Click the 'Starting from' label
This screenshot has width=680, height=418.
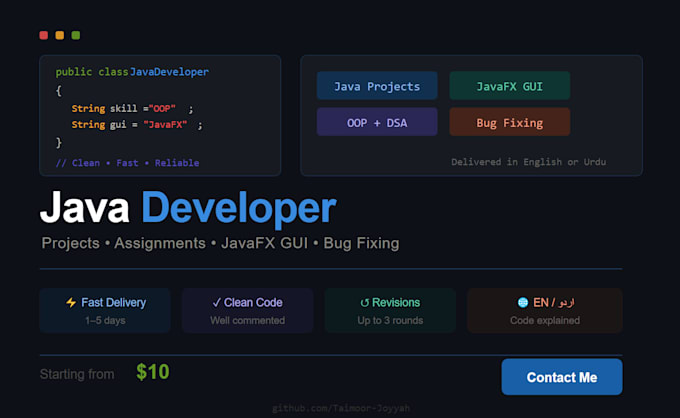click(77, 374)
